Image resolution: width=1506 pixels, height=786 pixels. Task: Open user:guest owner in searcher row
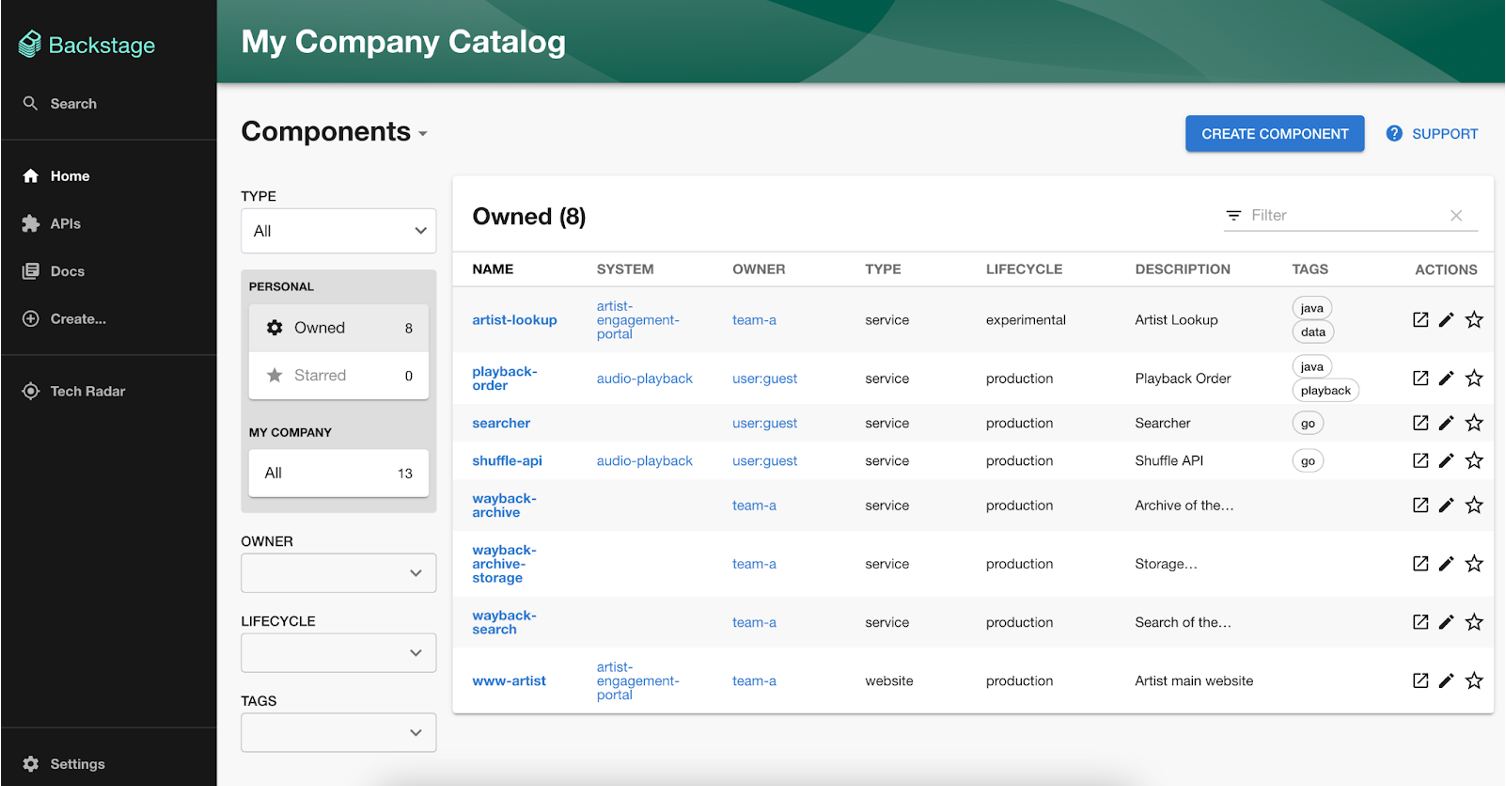tap(765, 423)
